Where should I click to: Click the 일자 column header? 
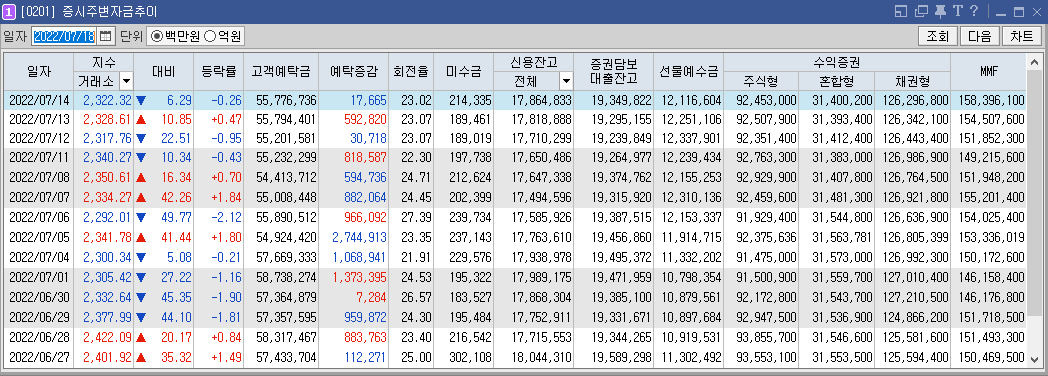(39, 72)
